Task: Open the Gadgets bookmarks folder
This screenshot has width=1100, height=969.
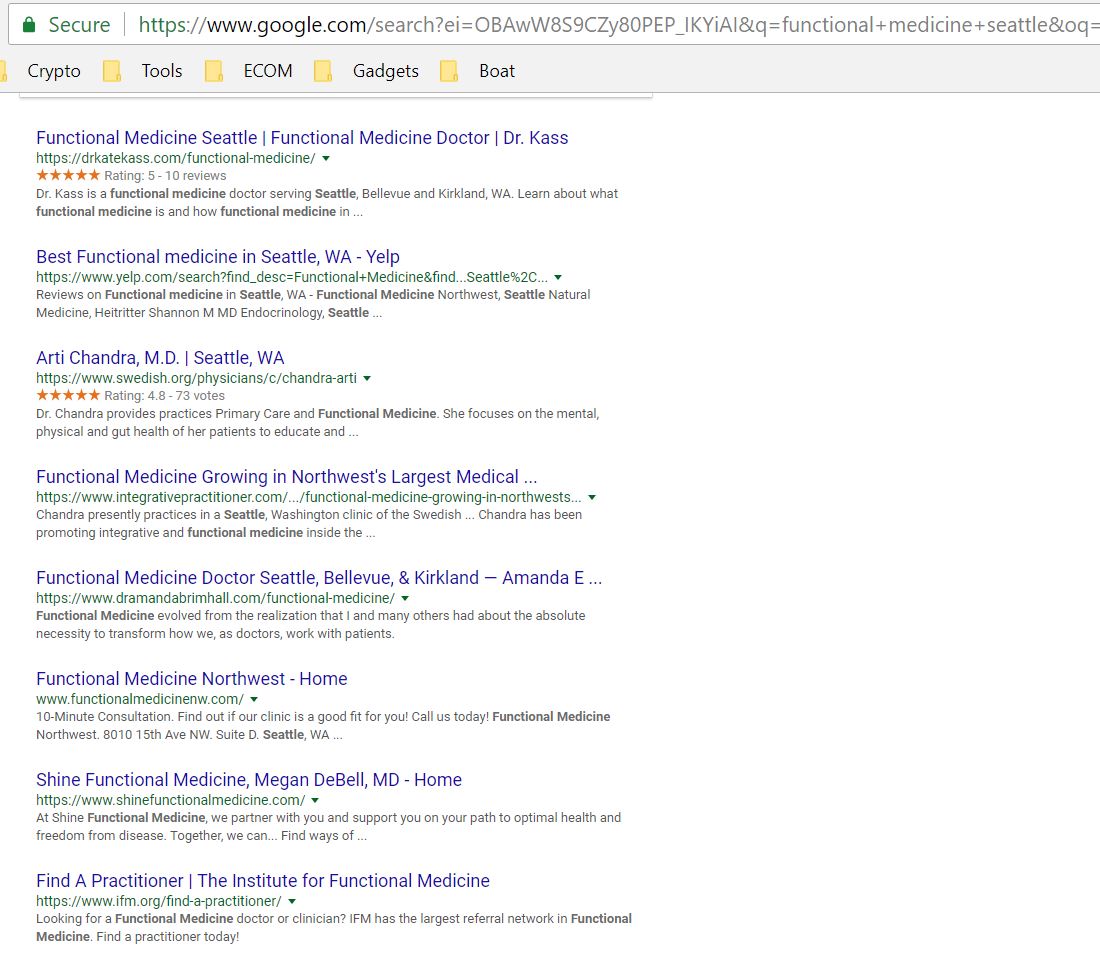Action: coord(386,71)
